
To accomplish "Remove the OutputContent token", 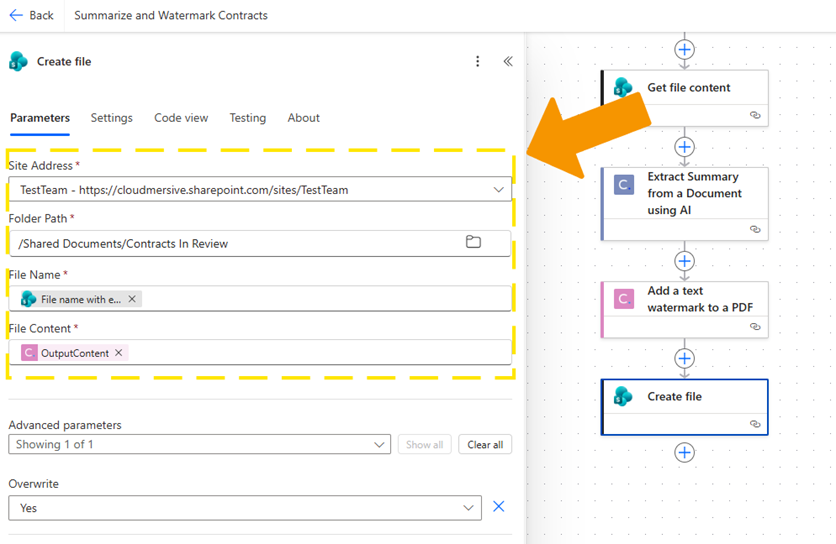I will 118,353.
